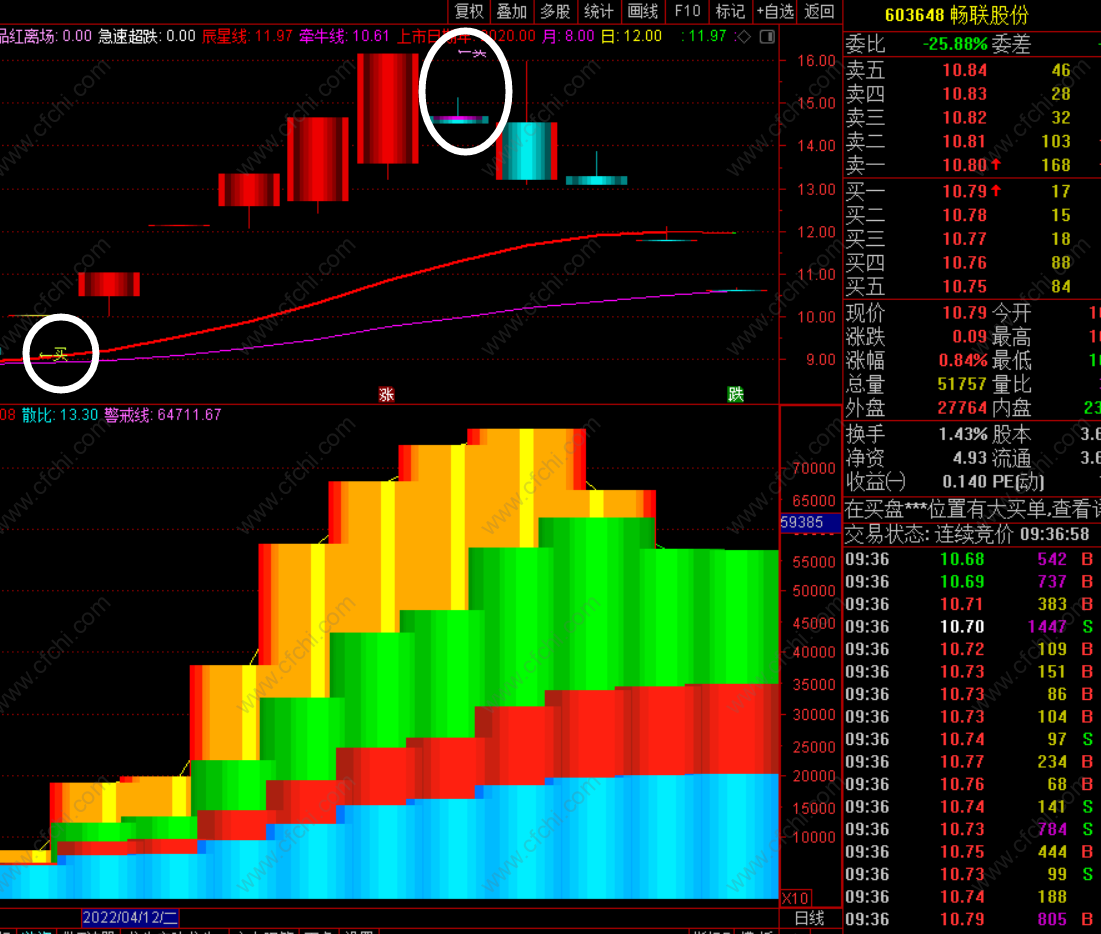
Task: Select the 买四 10.76 bid row
Action: point(972,263)
